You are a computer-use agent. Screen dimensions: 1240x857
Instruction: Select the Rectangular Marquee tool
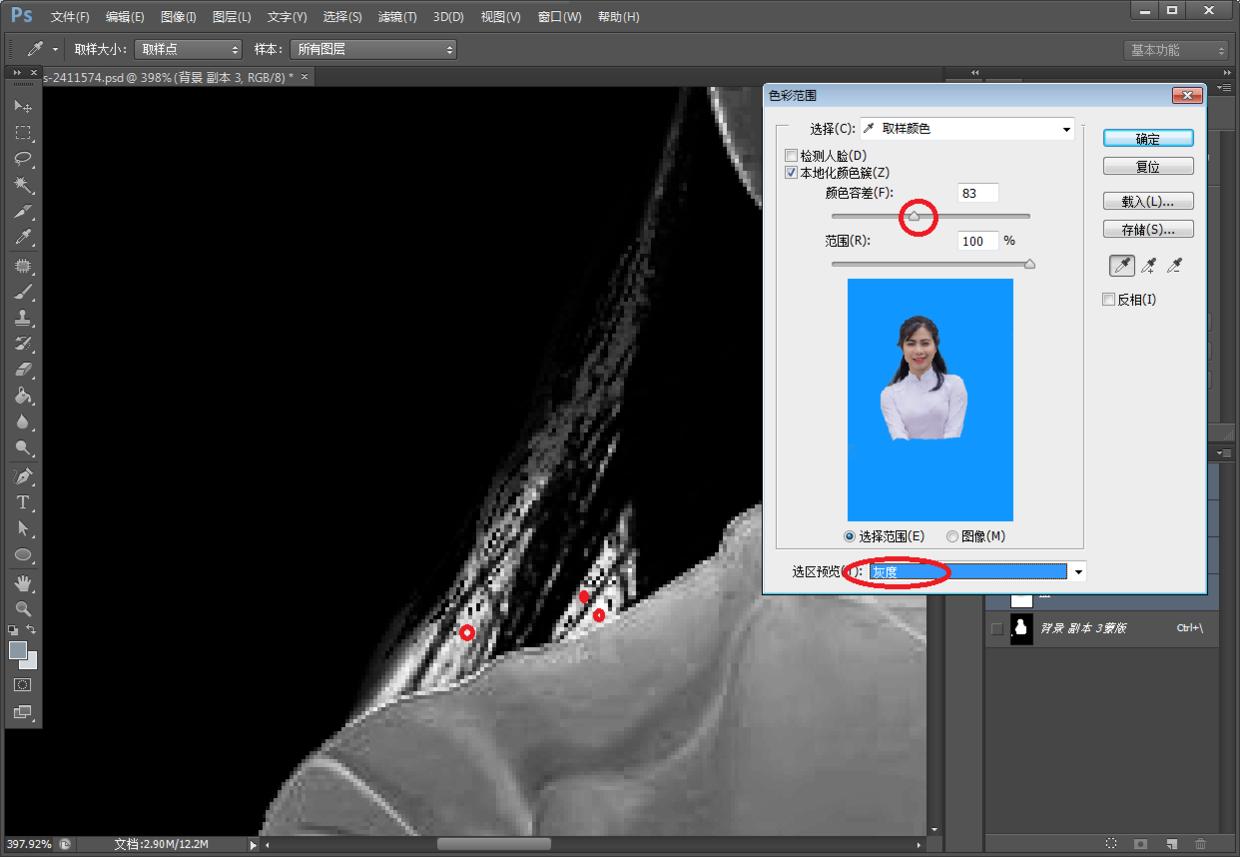(23, 133)
